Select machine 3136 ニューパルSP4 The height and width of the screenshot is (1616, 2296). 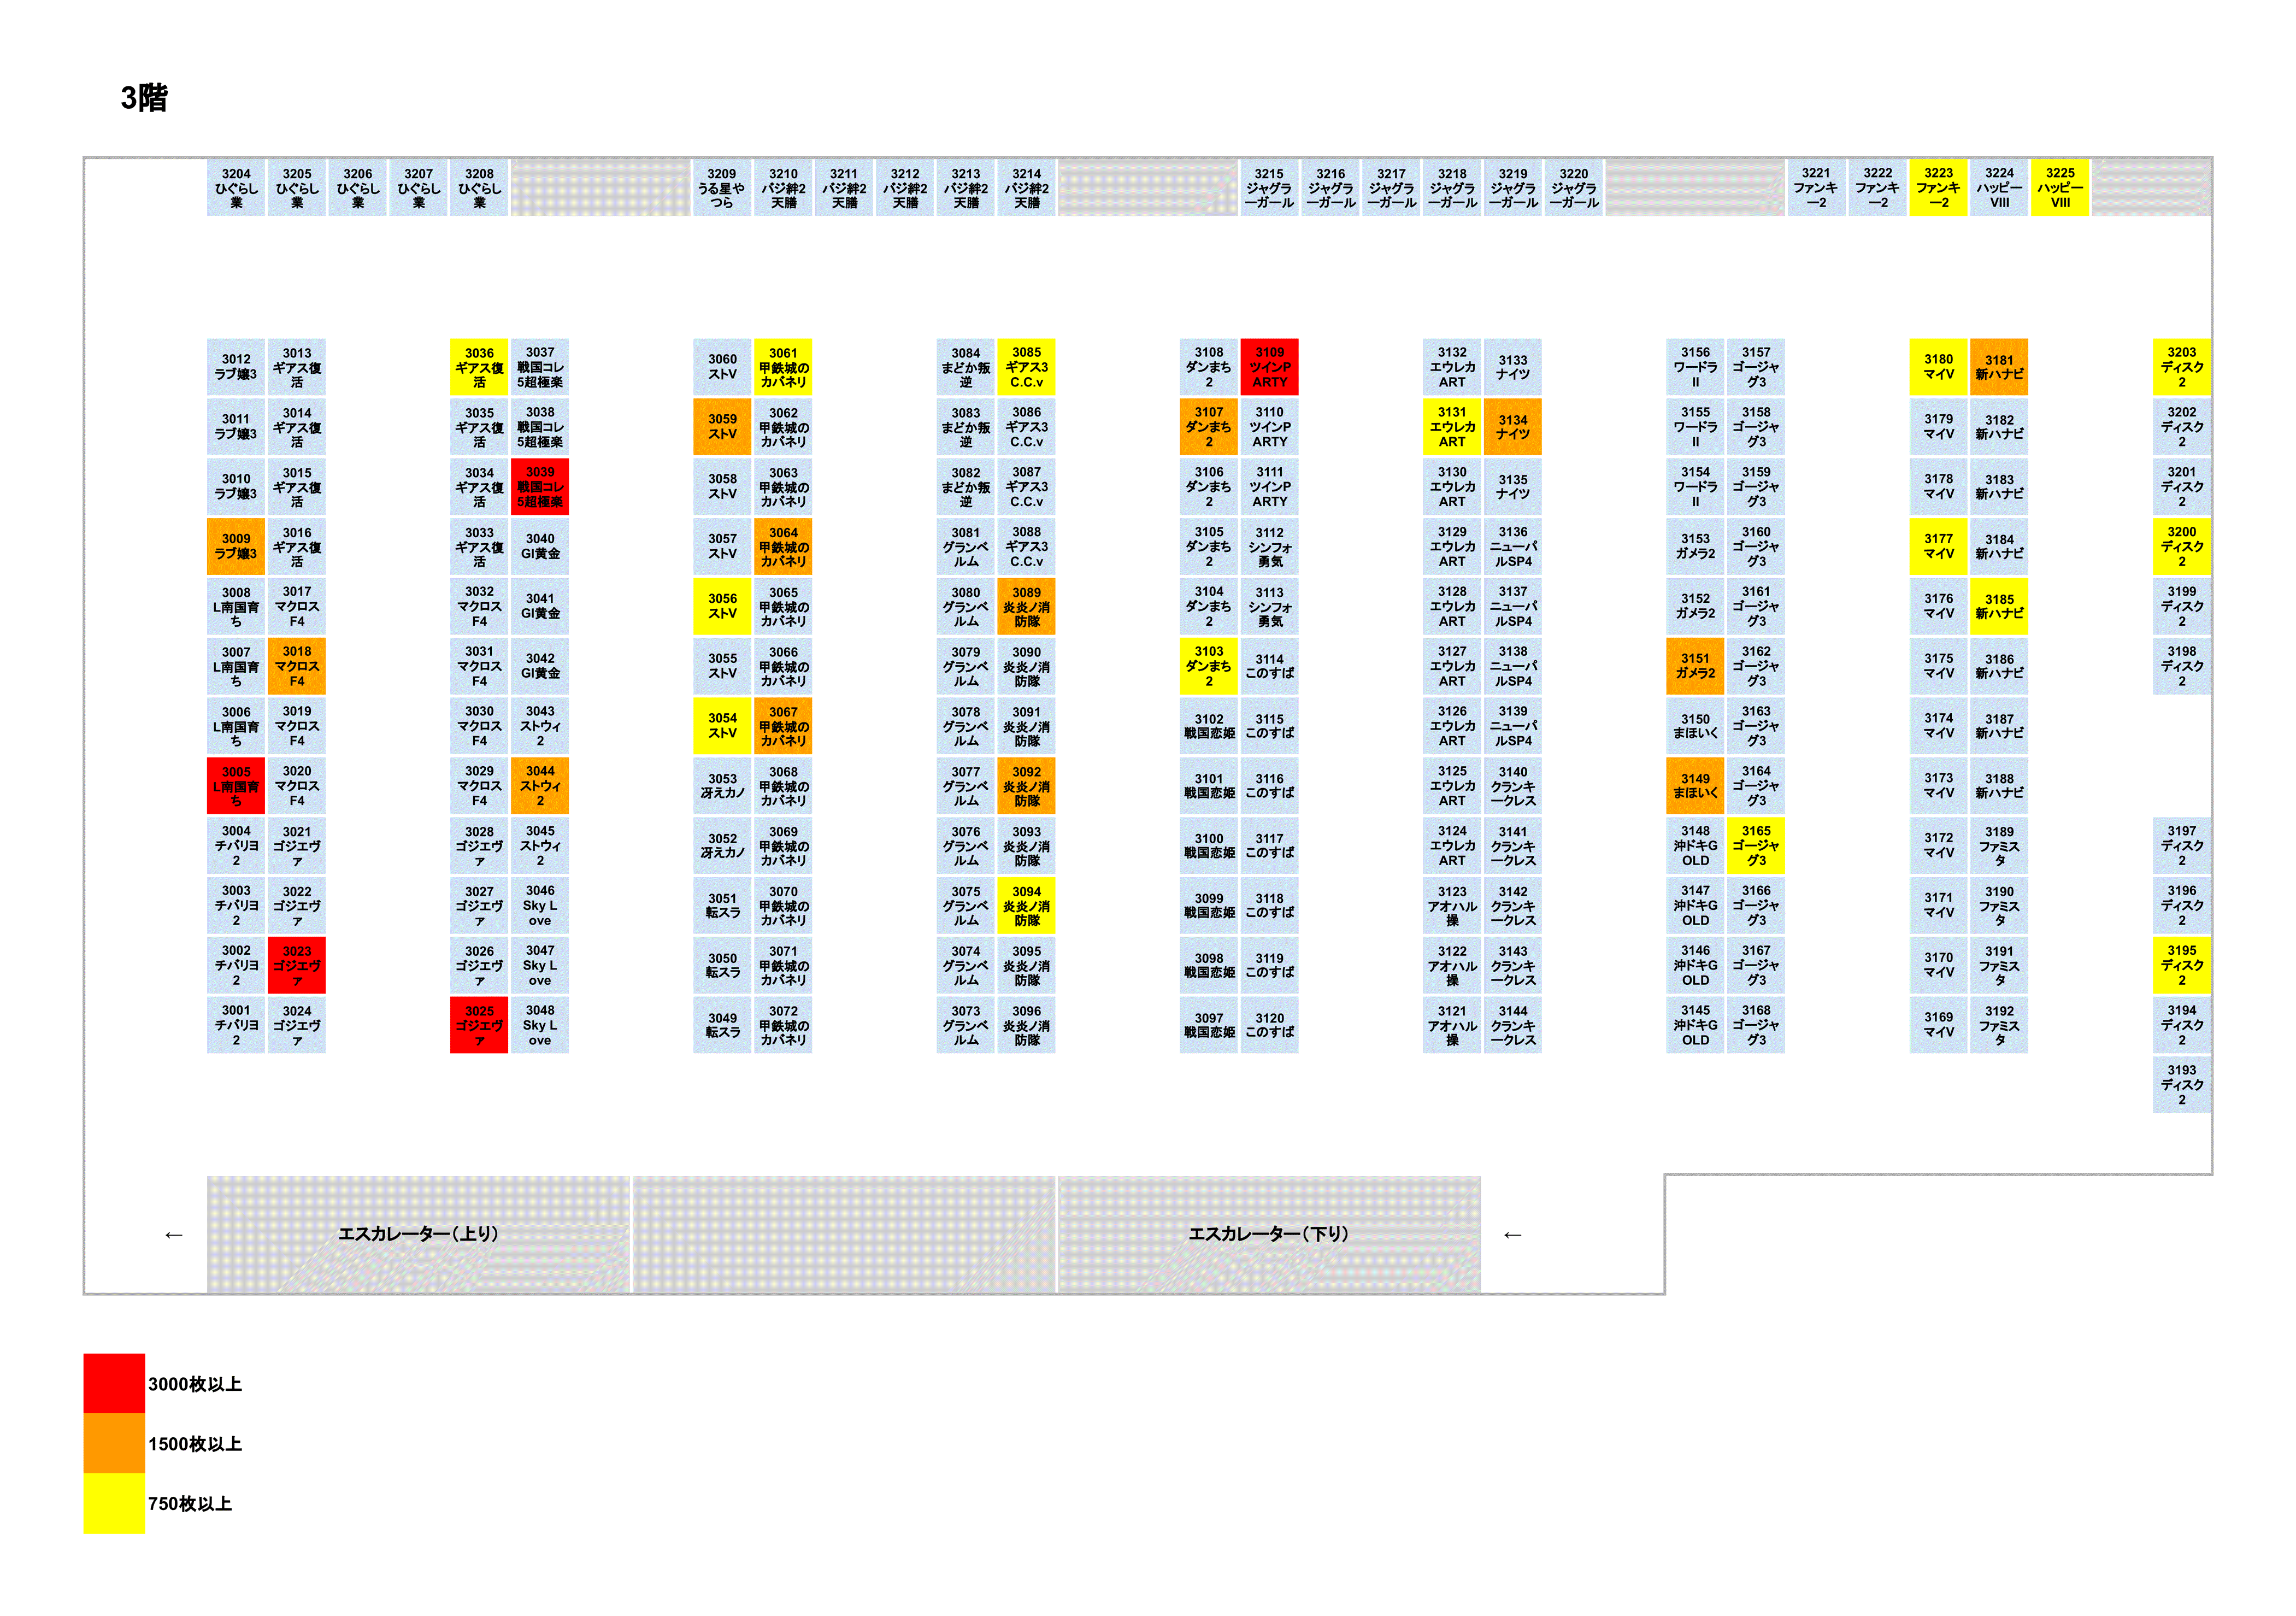click(1513, 546)
